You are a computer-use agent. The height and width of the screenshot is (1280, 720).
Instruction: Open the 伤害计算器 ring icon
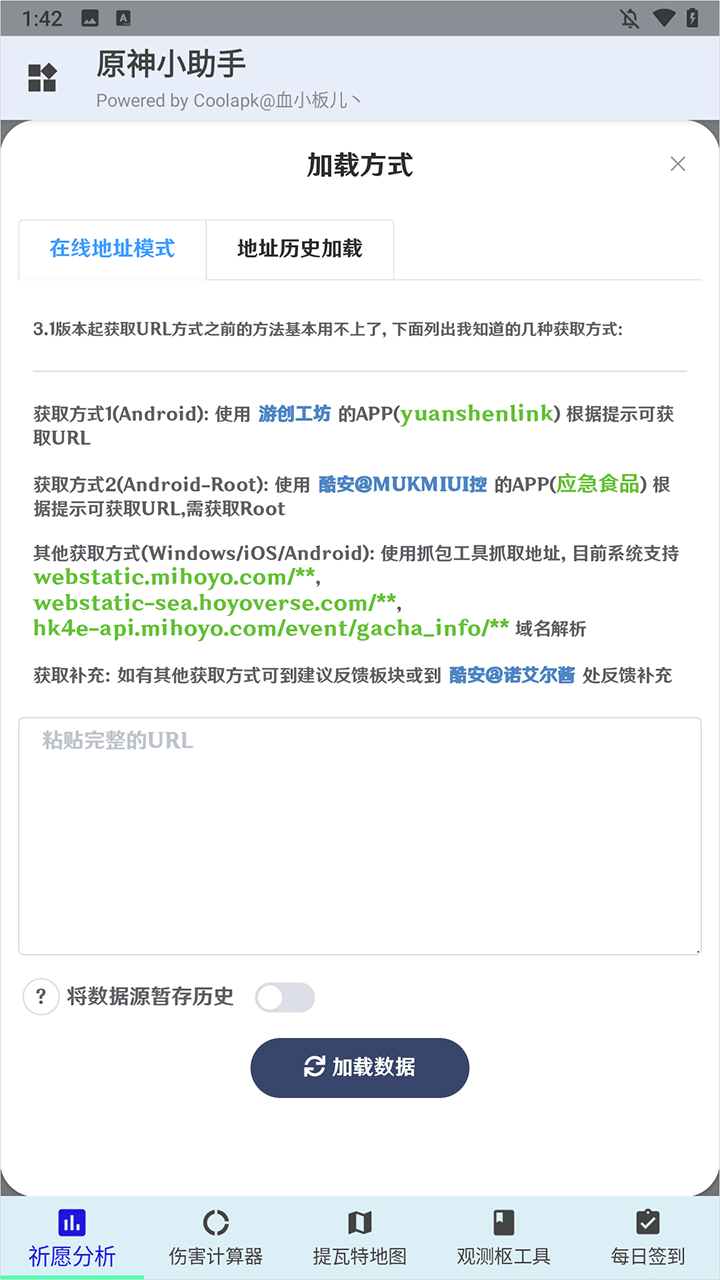coord(216,1221)
